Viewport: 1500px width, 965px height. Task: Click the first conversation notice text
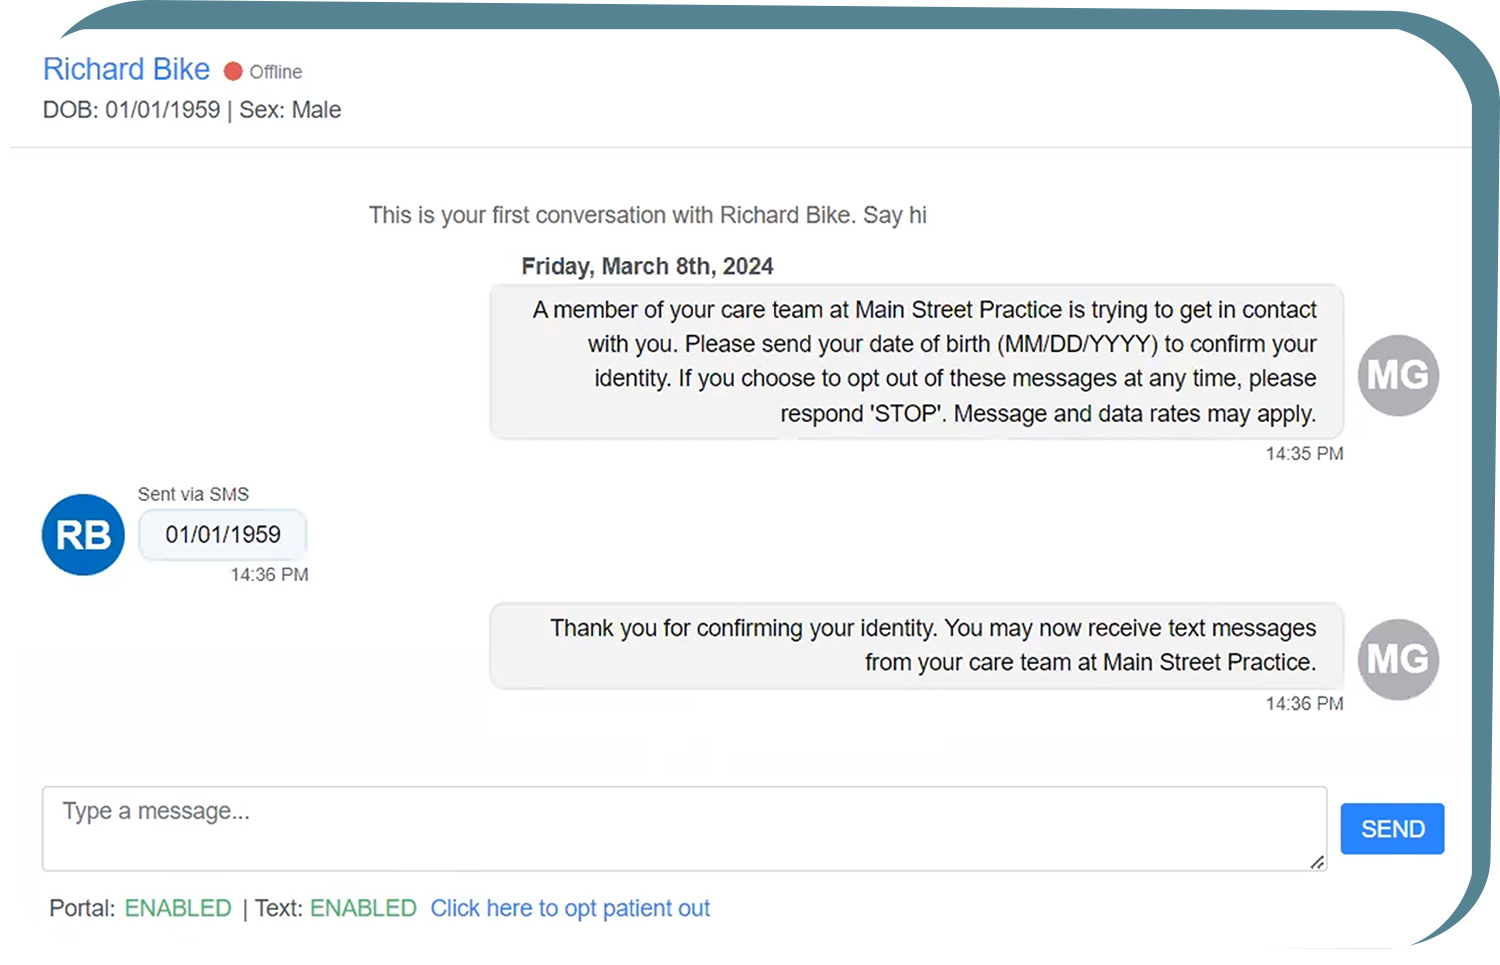(647, 215)
